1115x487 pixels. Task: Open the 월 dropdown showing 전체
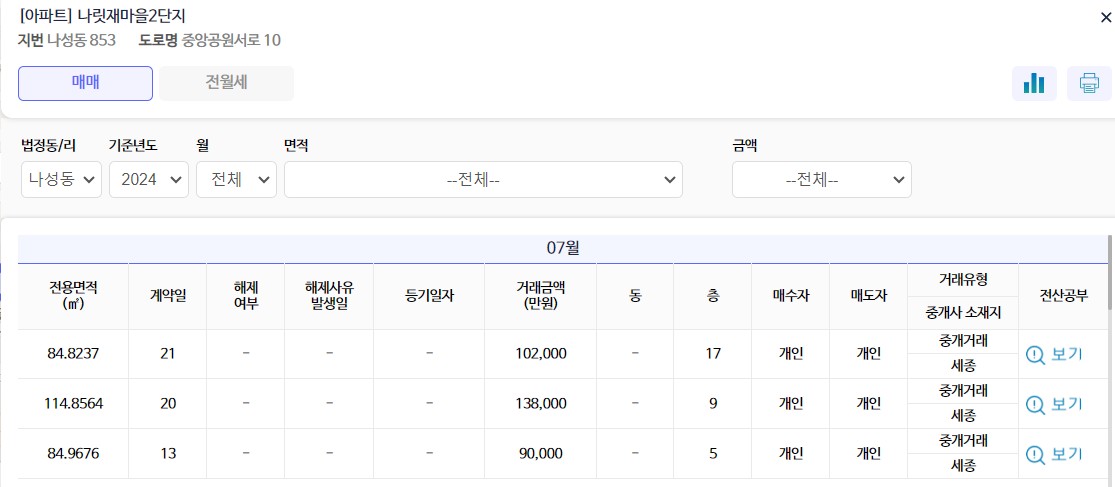coord(236,180)
